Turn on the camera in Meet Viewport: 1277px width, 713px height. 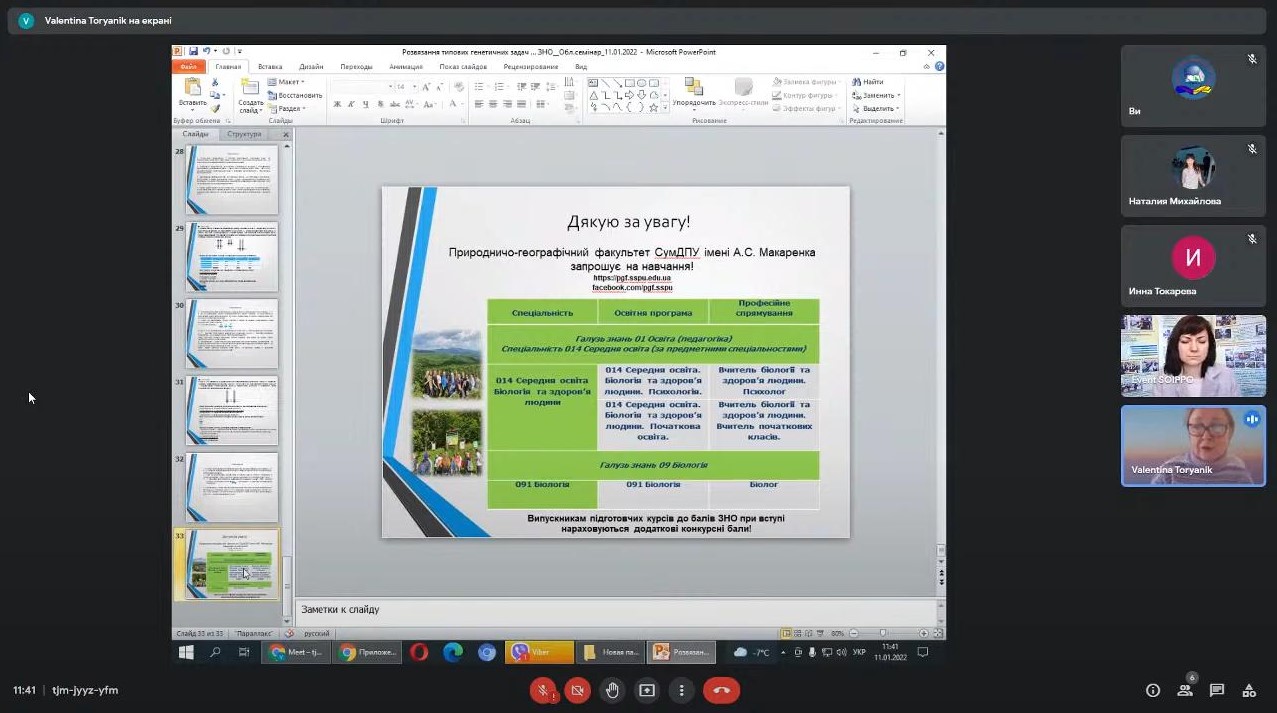point(577,690)
